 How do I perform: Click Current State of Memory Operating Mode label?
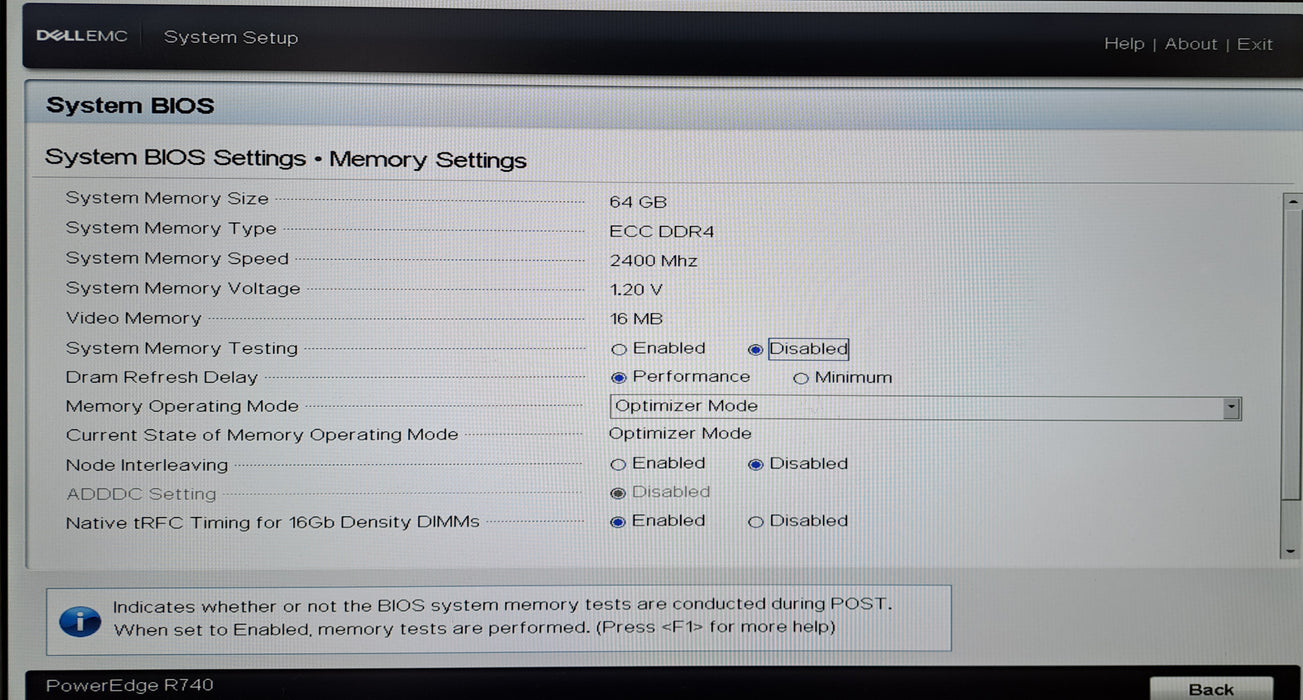coord(262,435)
